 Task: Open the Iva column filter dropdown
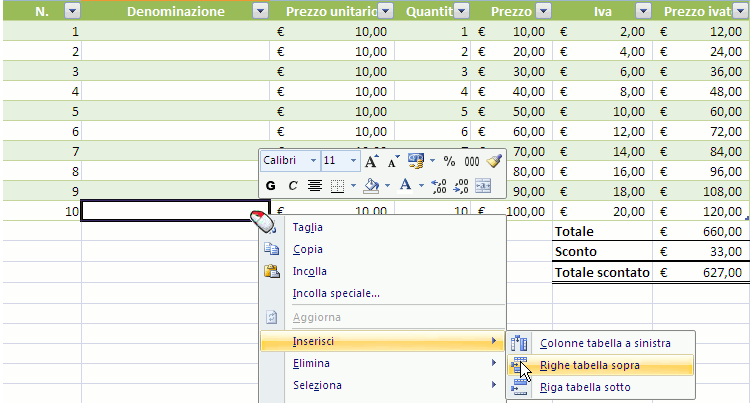coord(643,11)
